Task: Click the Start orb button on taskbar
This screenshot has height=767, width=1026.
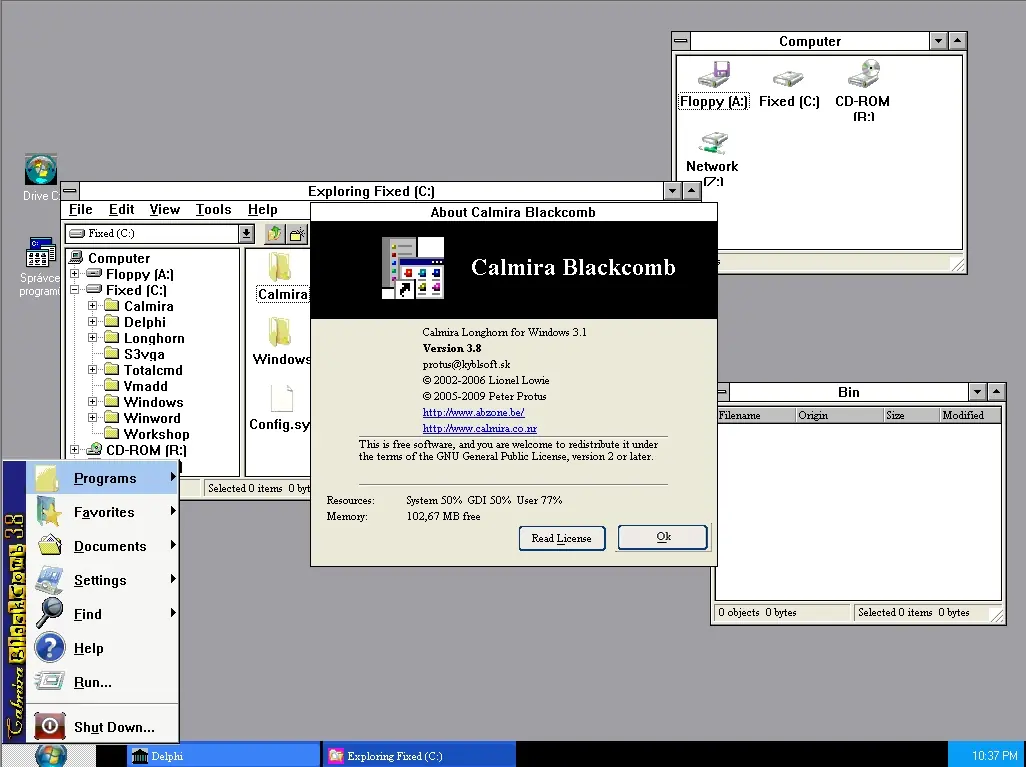Action: point(50,755)
